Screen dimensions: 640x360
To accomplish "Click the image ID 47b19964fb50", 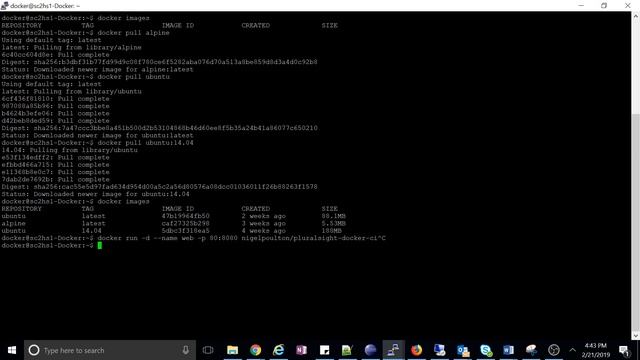I will pyautogui.click(x=185, y=216).
